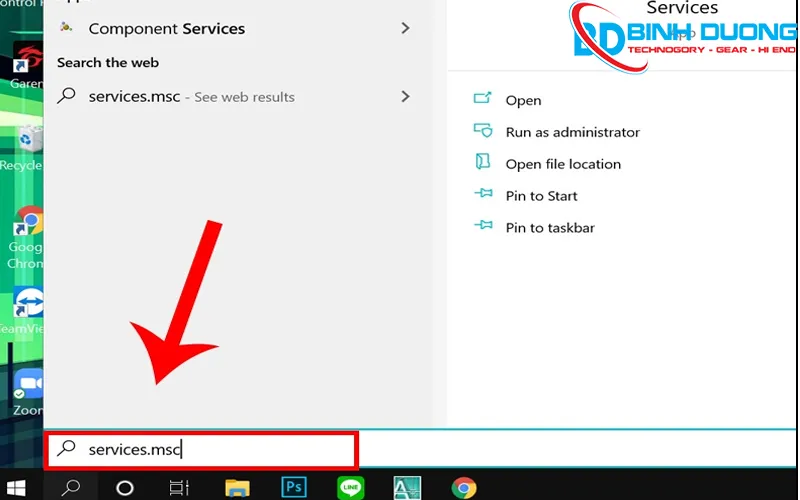Viewport: 800px width, 500px height.
Task: Click the search box containing services.msc
Action: 201,450
